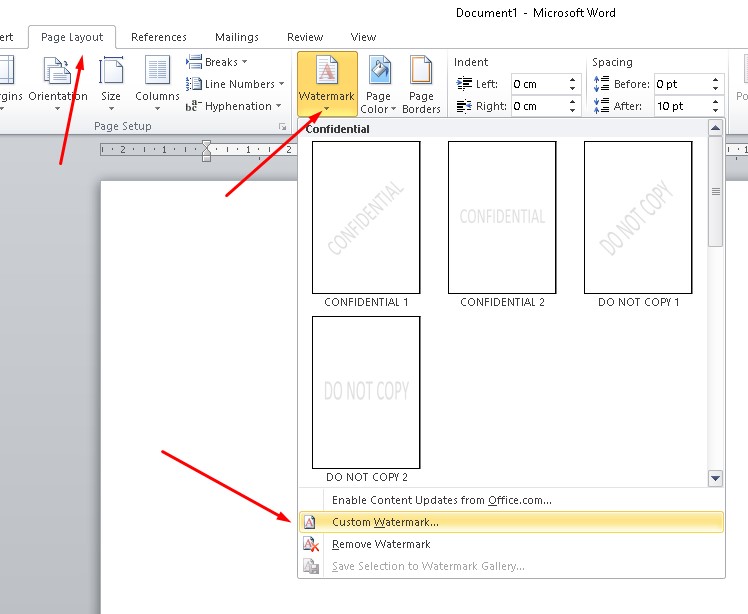Collapse the Watermark dropdown arrow
The height and width of the screenshot is (614, 748).
click(327, 109)
